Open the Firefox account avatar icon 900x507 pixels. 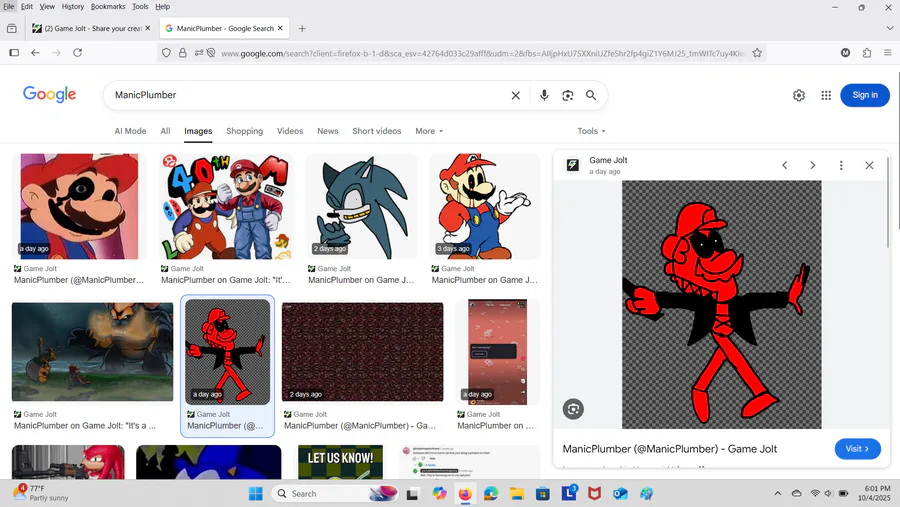[x=845, y=53]
